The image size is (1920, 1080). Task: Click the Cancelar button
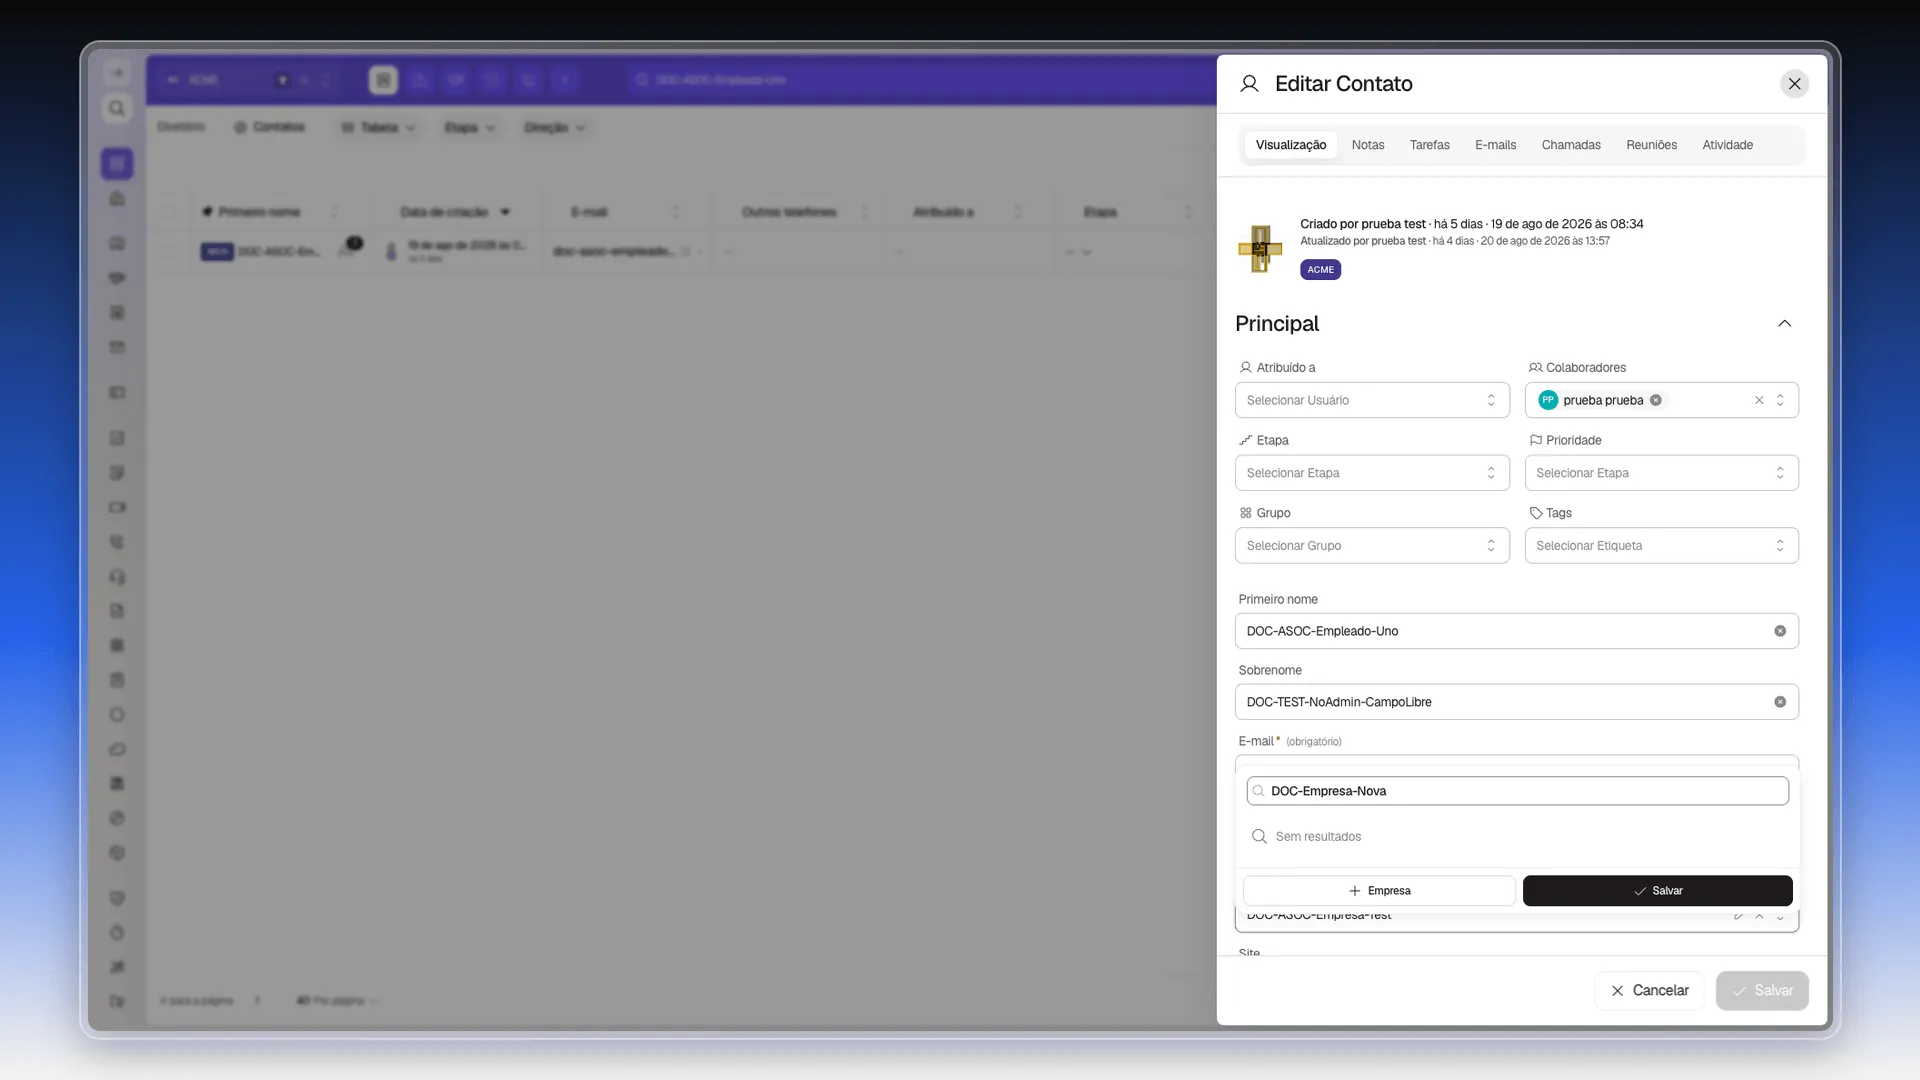point(1649,991)
